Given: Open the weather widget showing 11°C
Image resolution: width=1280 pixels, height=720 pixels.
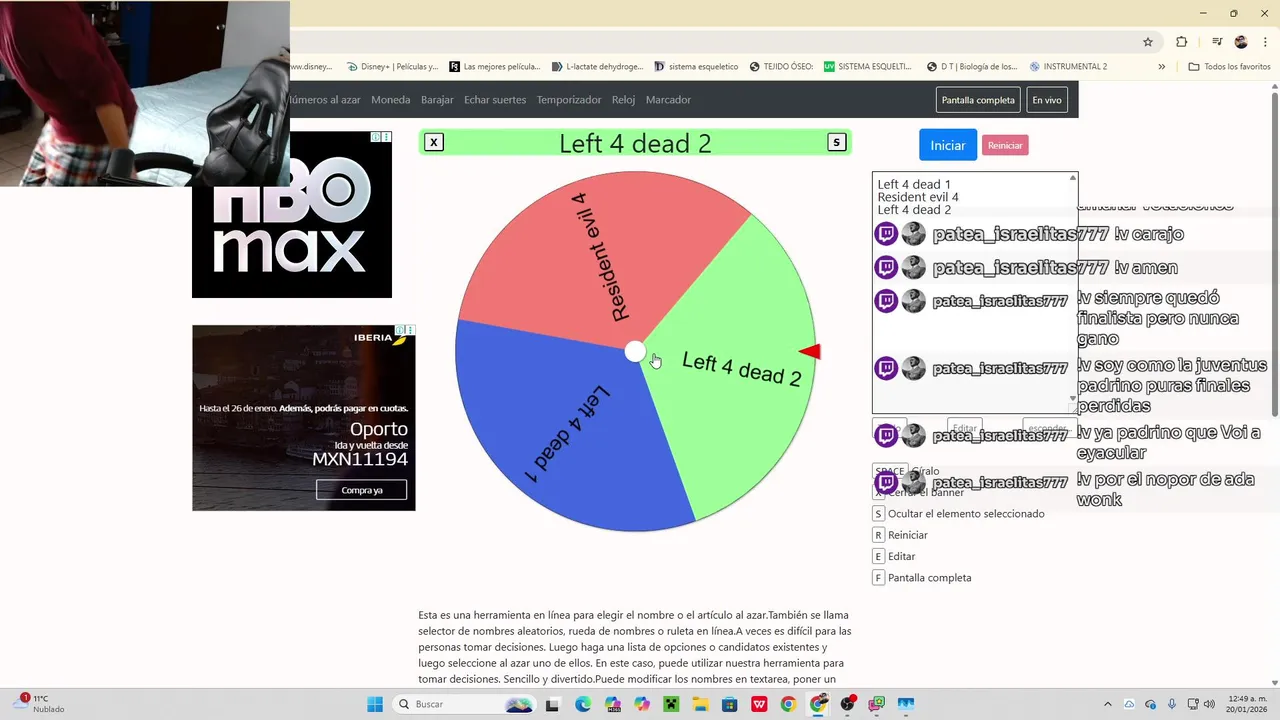Looking at the screenshot, I should (x=40, y=704).
